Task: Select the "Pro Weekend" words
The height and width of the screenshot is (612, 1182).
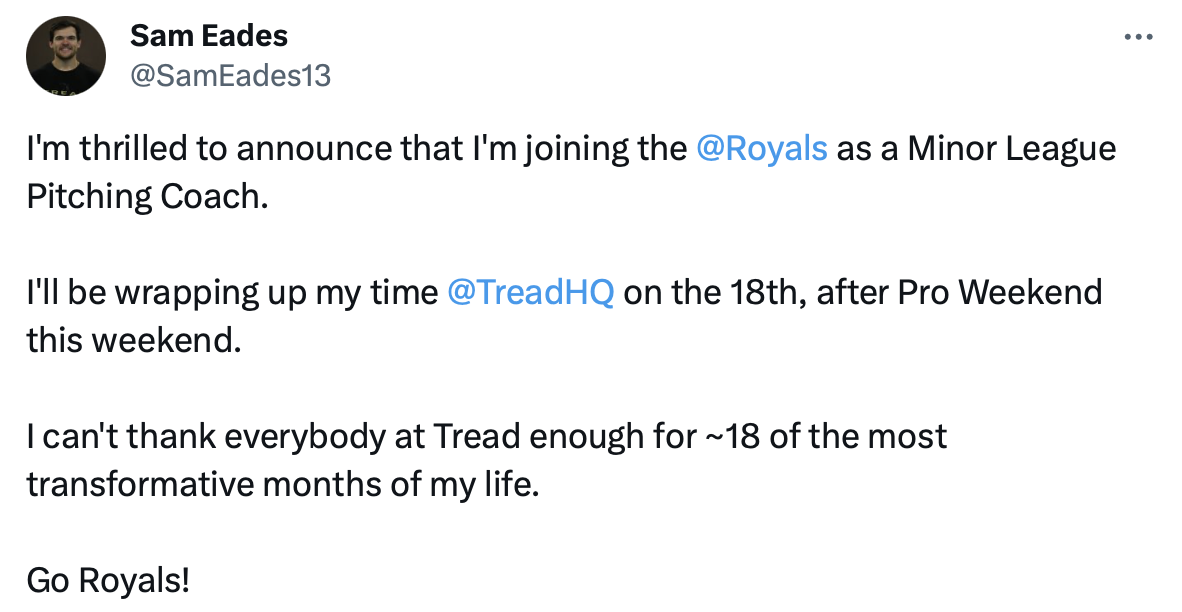Action: tap(1000, 293)
